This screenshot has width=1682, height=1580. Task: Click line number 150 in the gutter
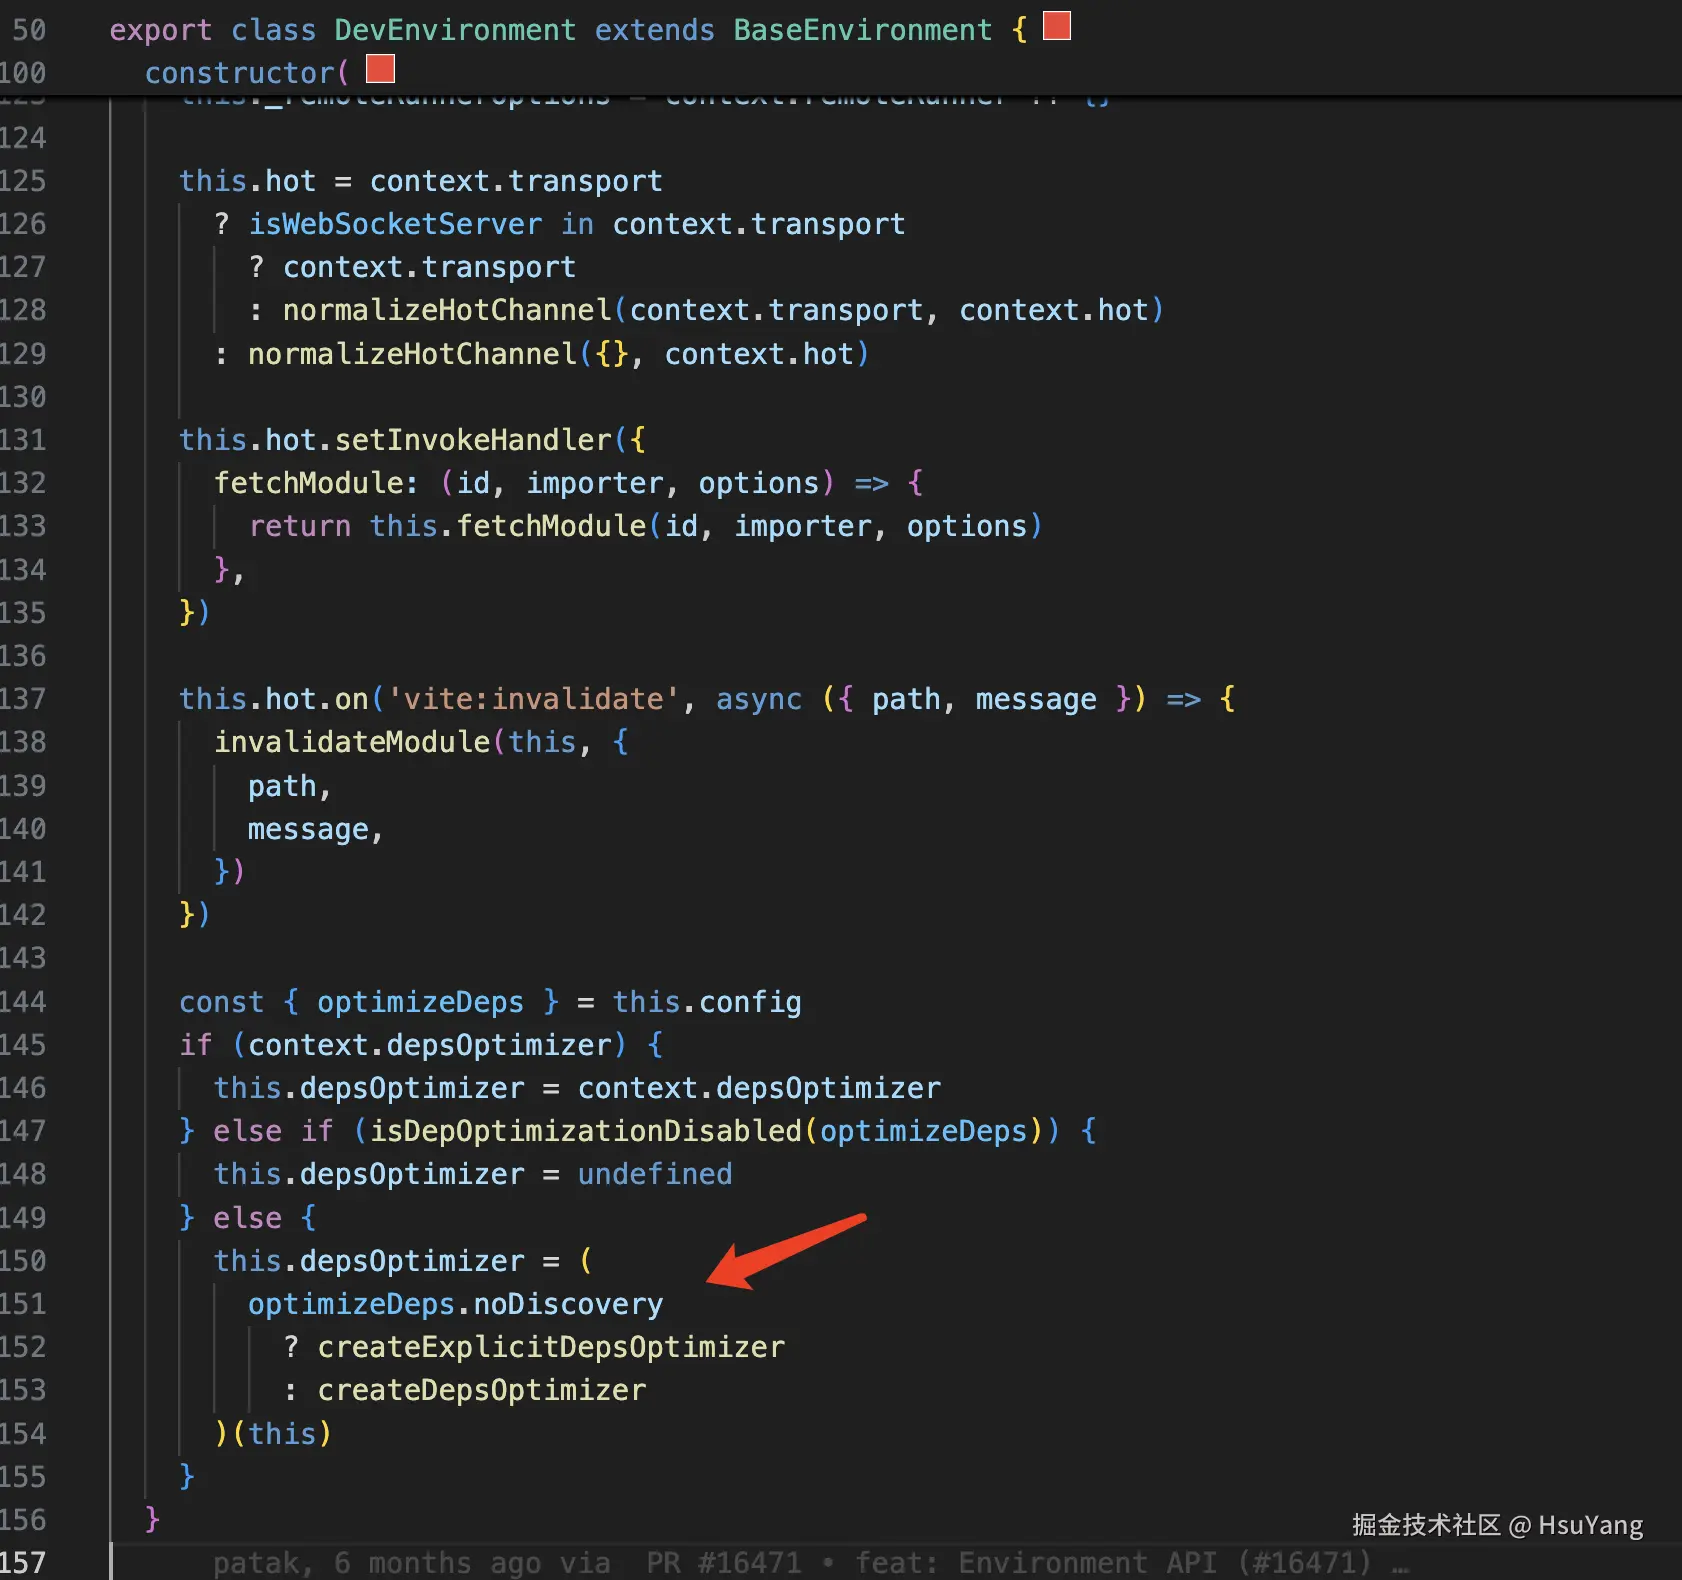(23, 1261)
